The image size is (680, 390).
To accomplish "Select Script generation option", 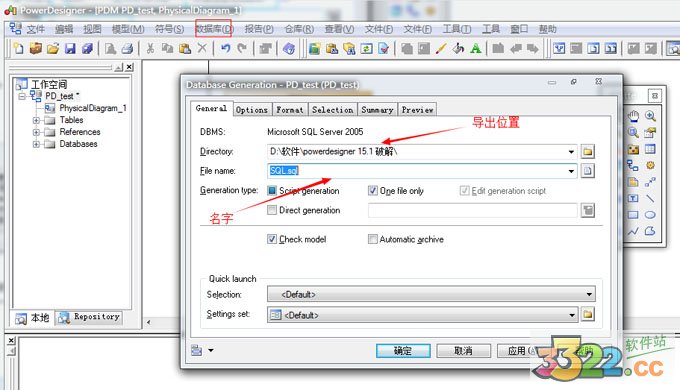I will tap(272, 190).
